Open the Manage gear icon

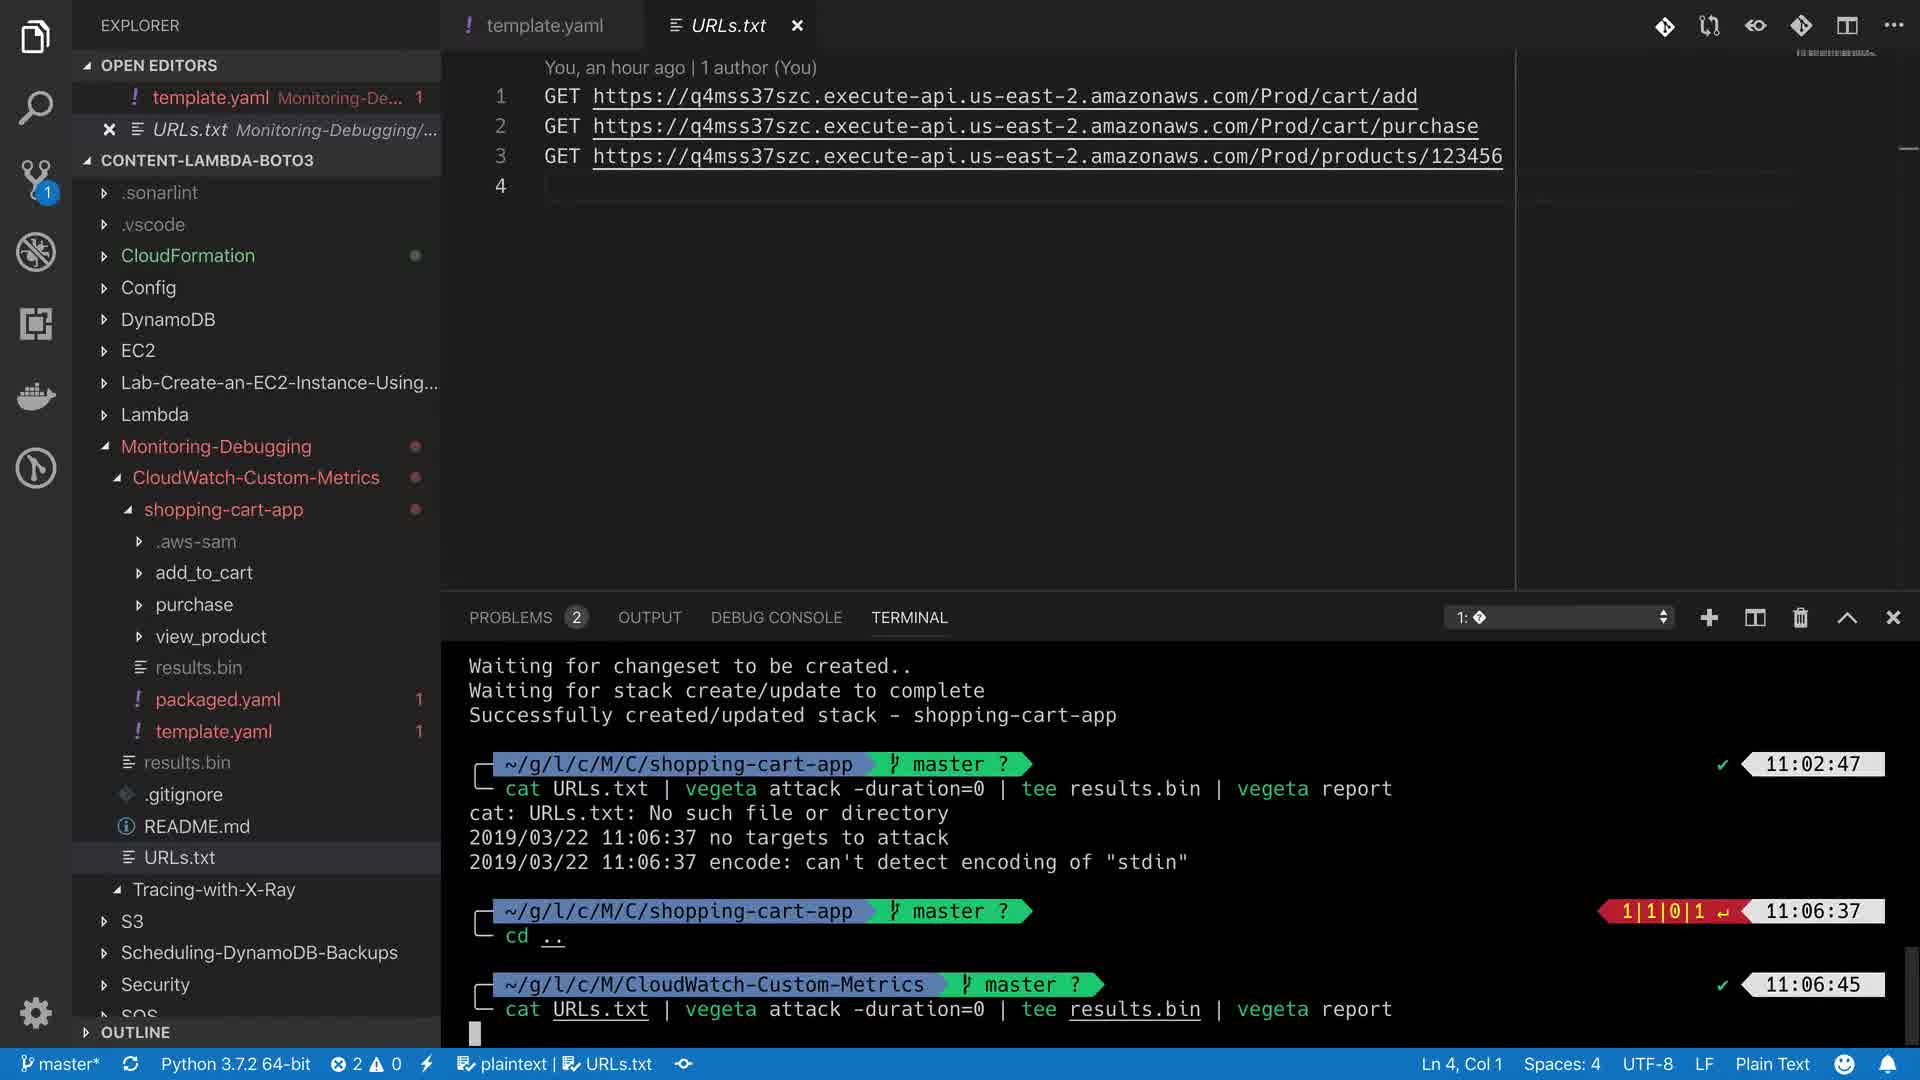(x=36, y=1012)
